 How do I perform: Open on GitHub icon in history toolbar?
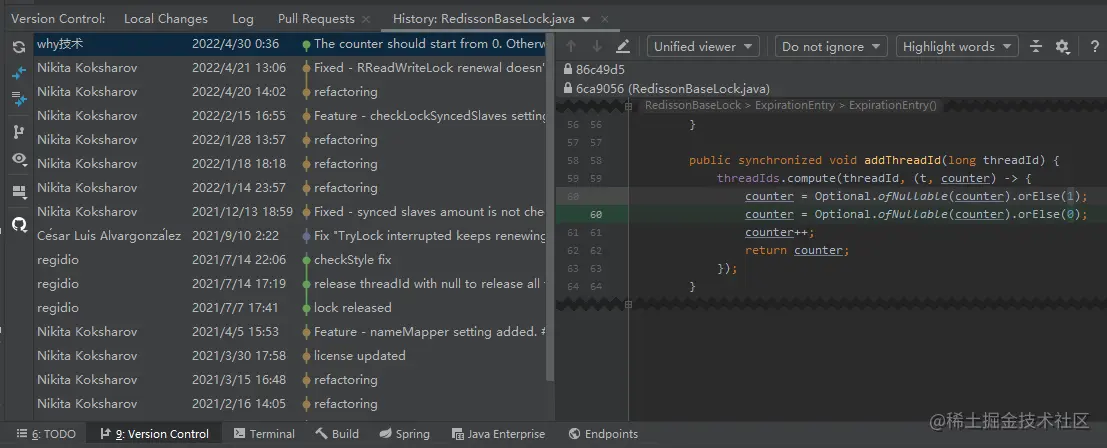(x=19, y=224)
